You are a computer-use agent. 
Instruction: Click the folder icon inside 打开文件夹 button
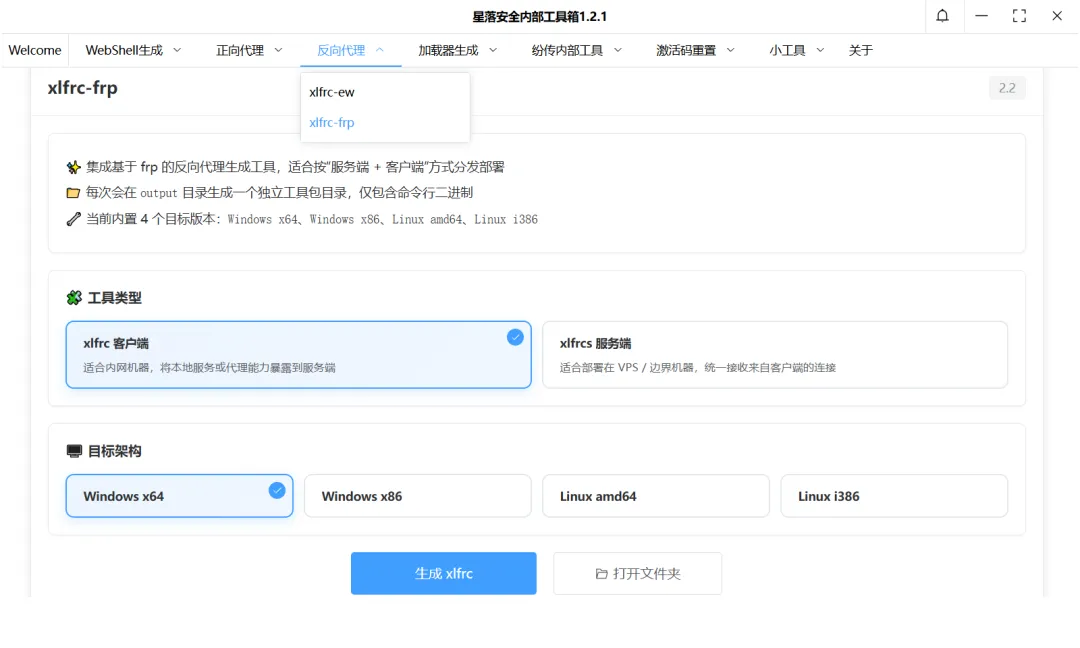click(x=601, y=574)
